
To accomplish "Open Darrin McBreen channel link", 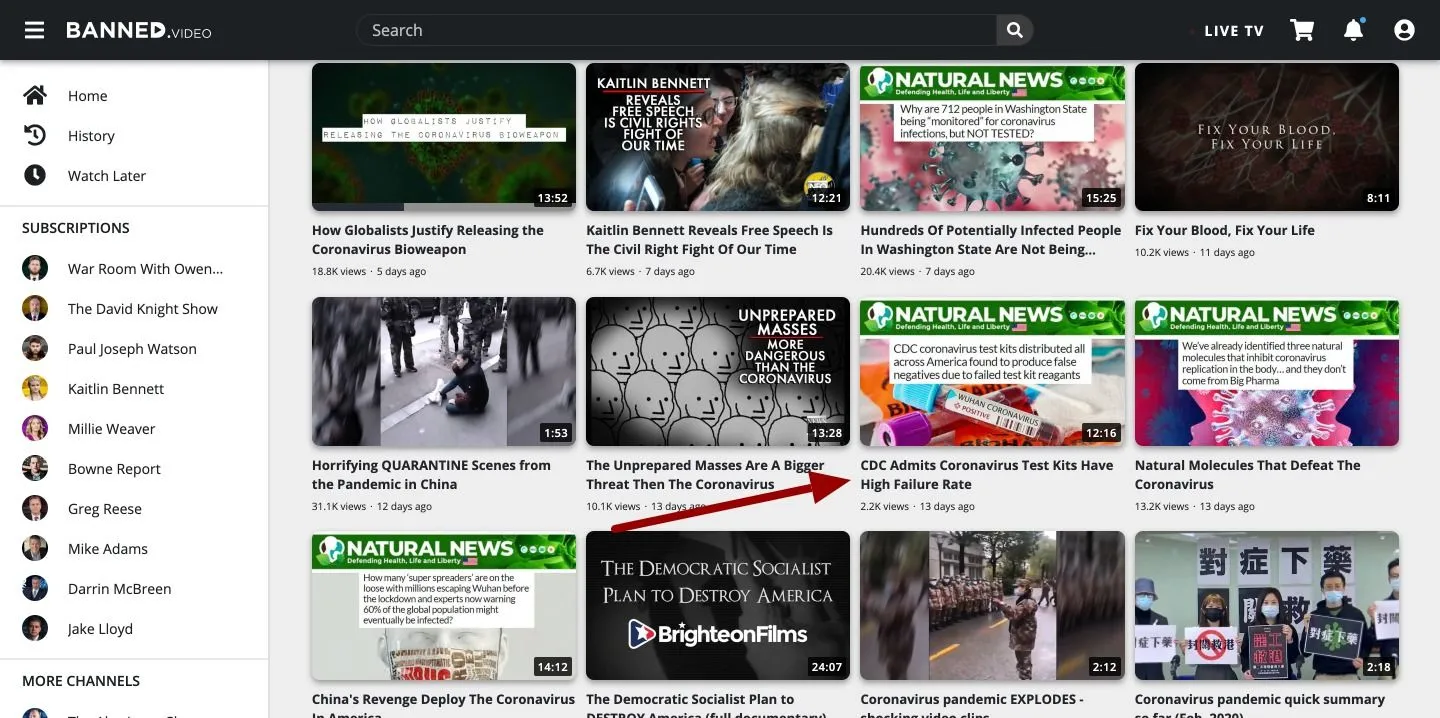I will [x=120, y=589].
